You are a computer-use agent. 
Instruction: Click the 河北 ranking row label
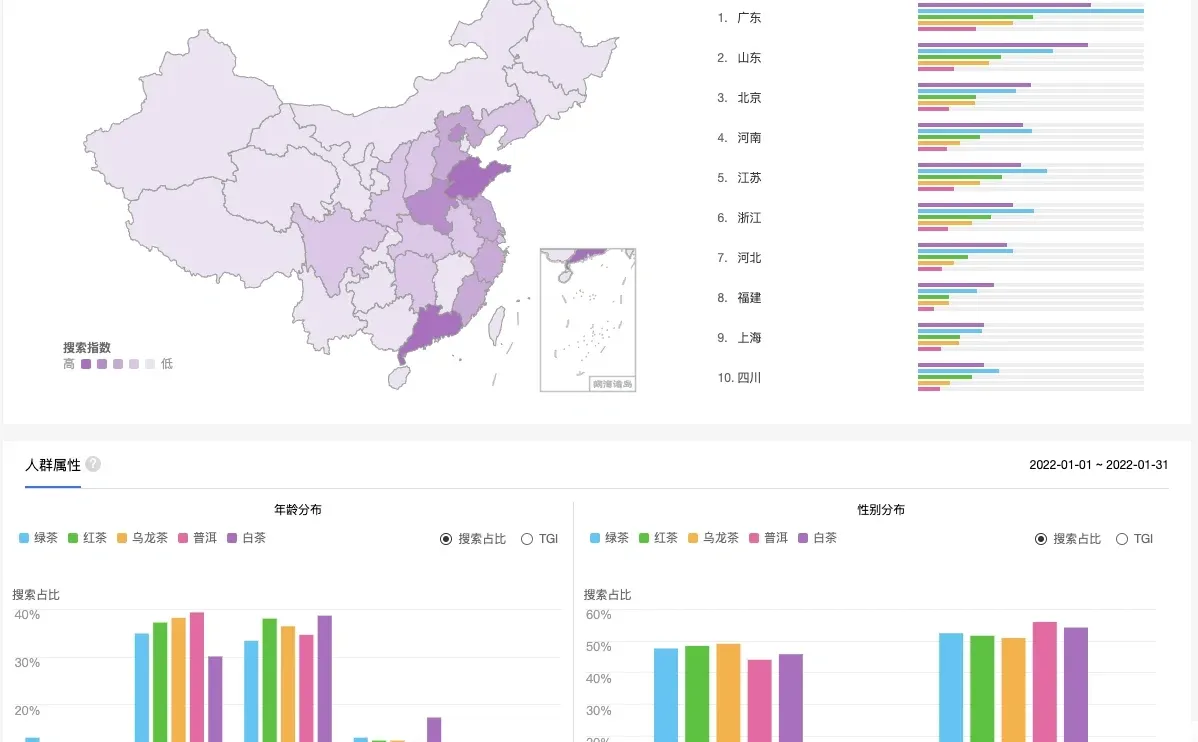(x=749, y=258)
